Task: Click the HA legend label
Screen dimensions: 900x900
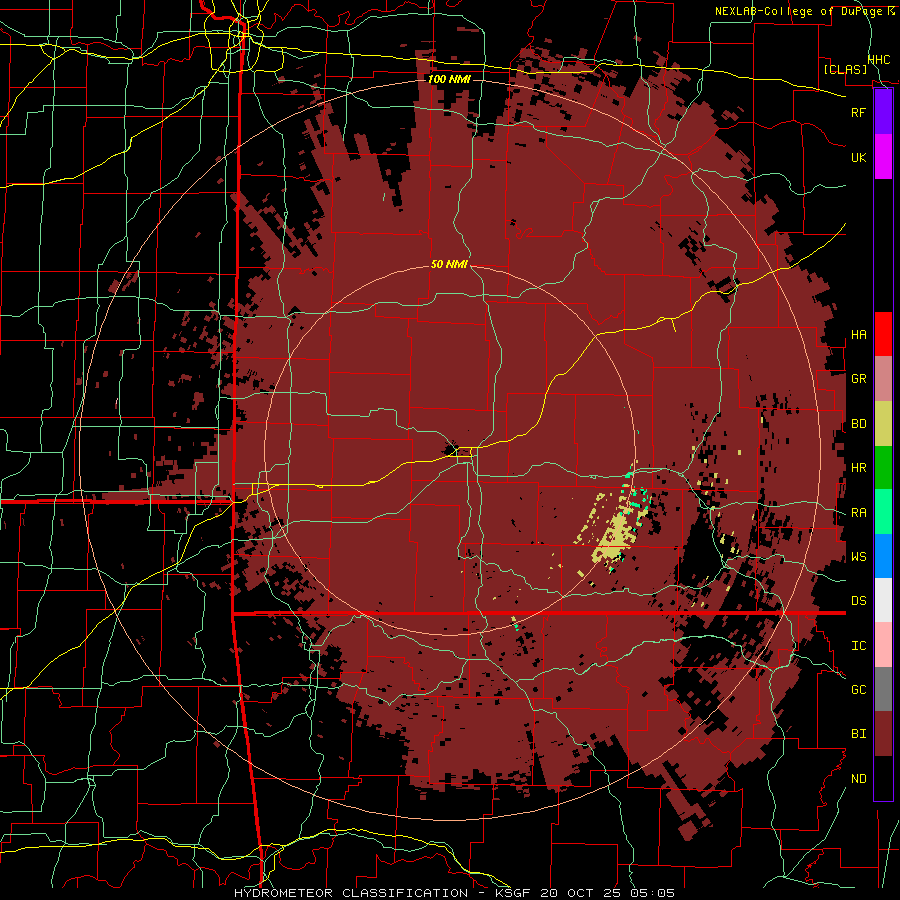Action: [x=858, y=335]
